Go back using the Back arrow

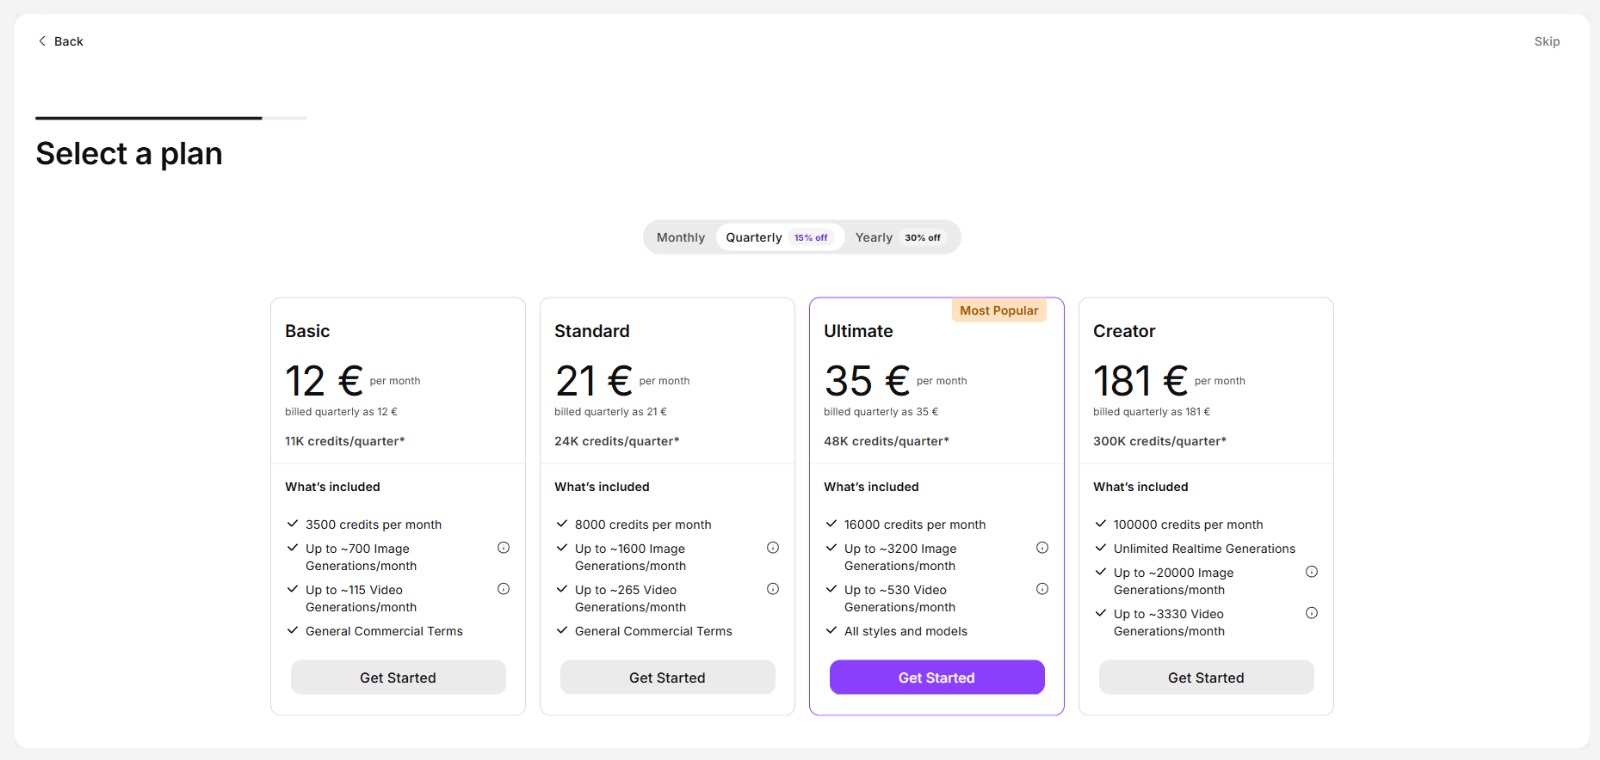point(60,41)
